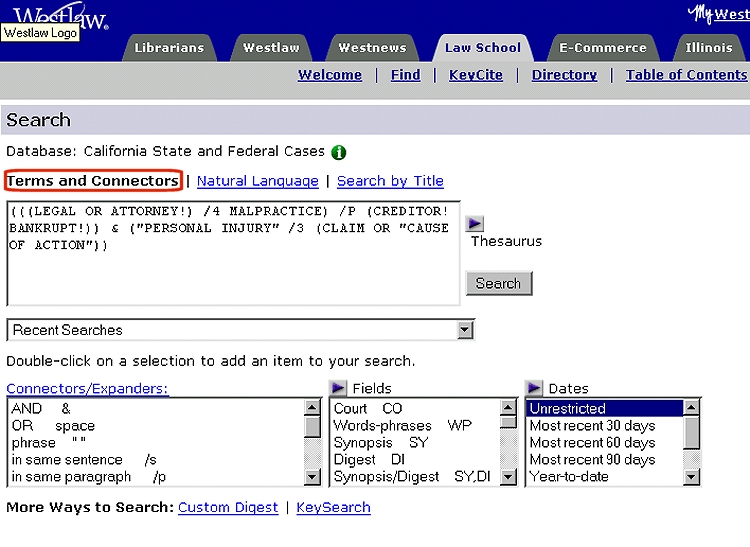Image resolution: width=750 pixels, height=547 pixels.
Task: Click up arrow of Dates list scrollbar
Action: [691, 408]
